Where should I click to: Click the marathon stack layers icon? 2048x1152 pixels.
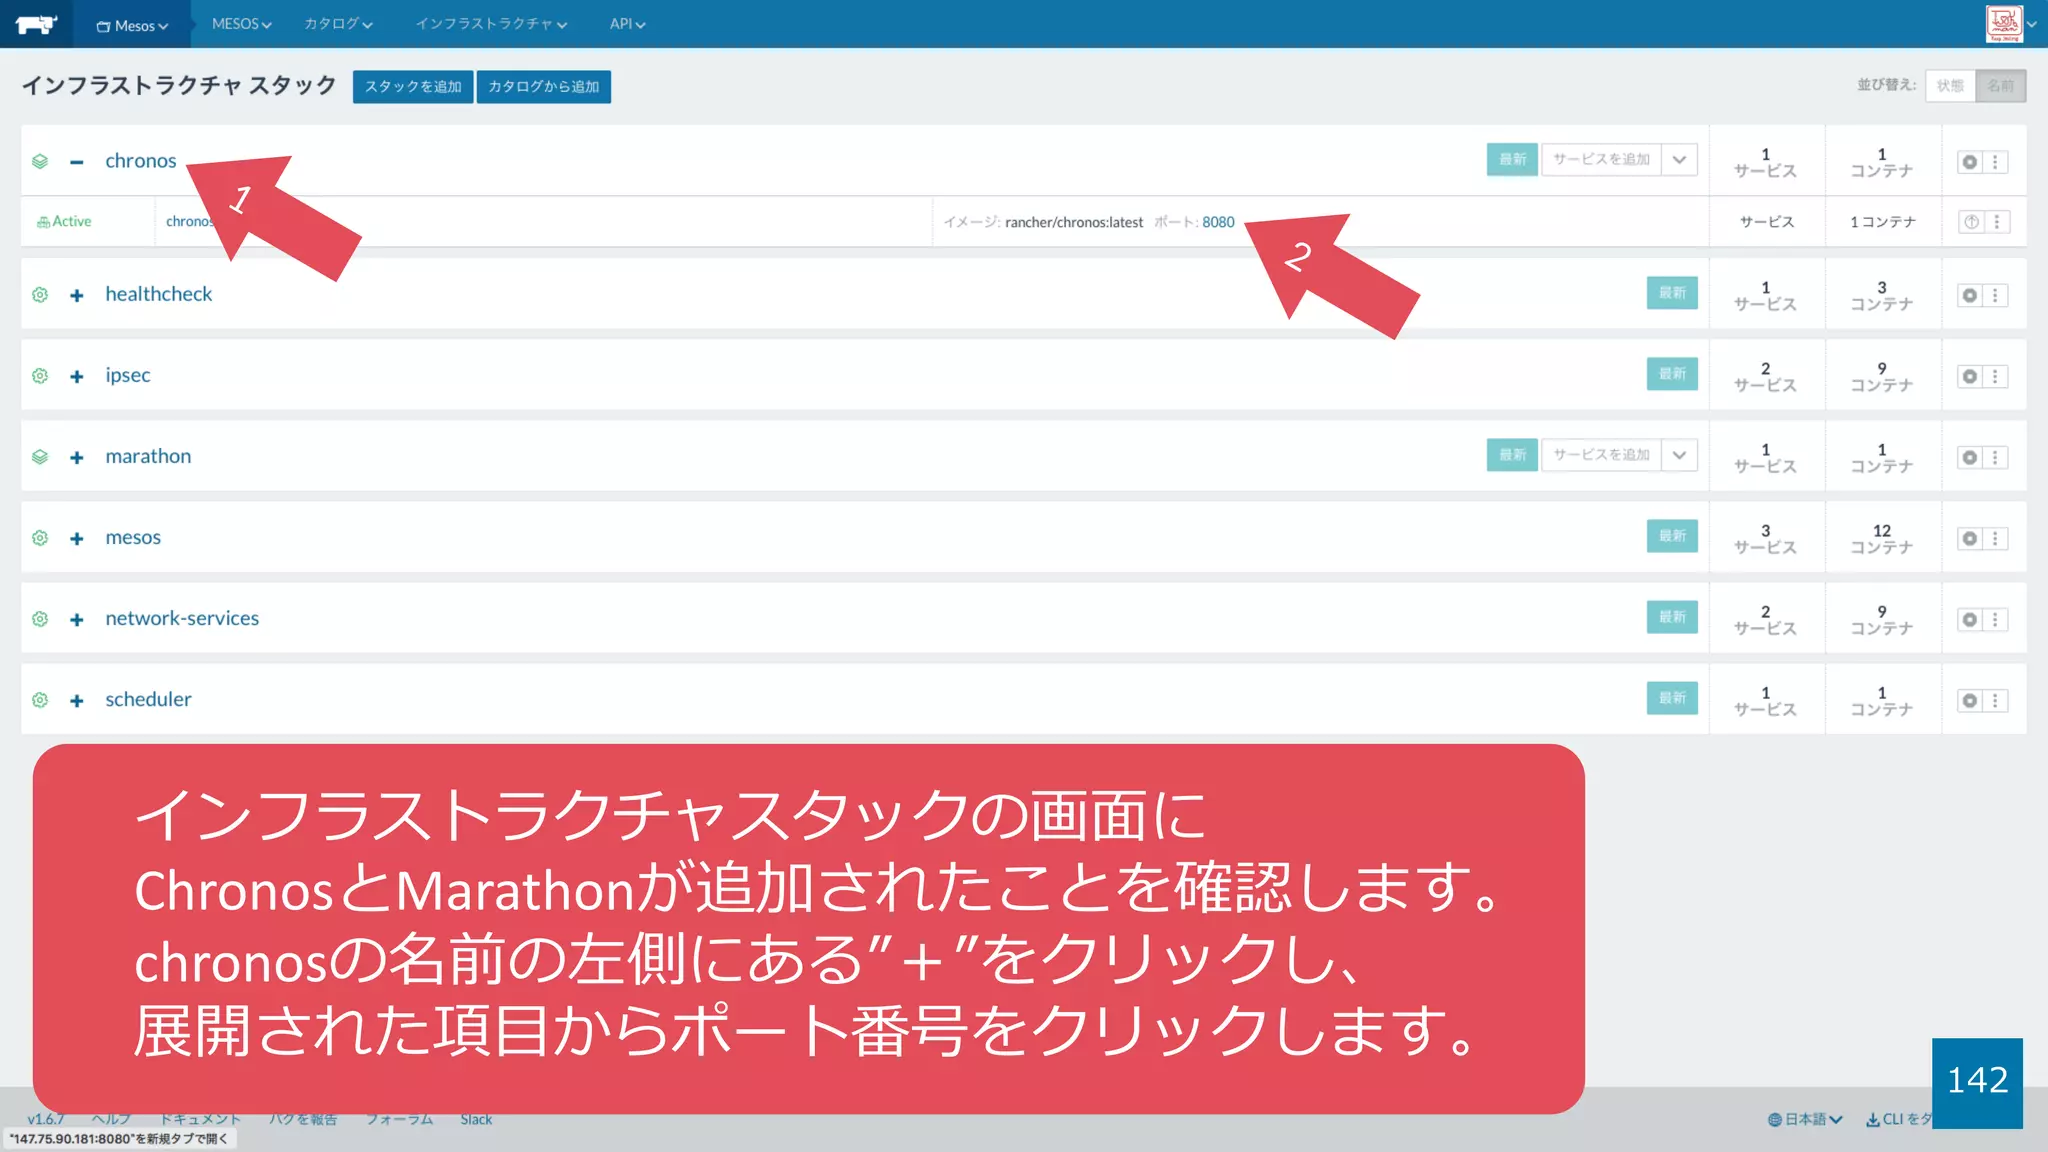coord(40,457)
